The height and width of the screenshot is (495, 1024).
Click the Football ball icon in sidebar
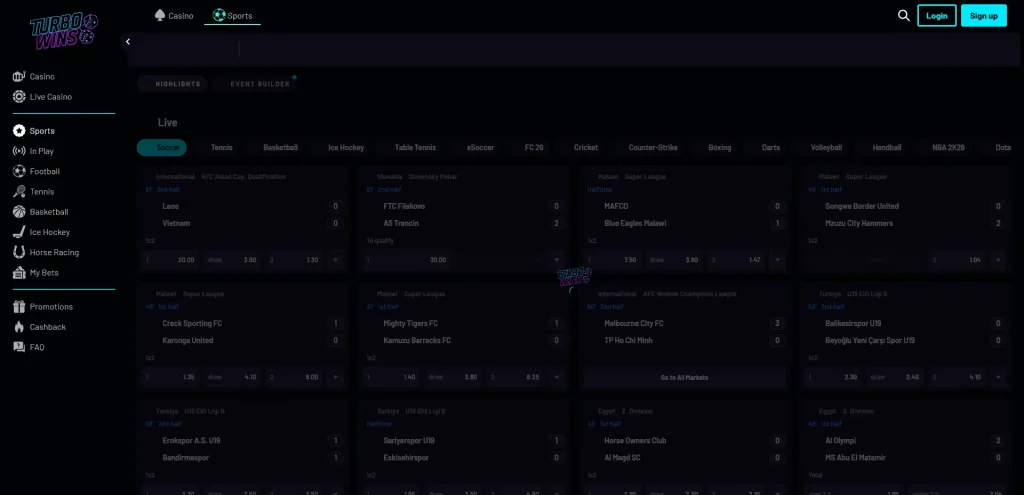[x=19, y=171]
